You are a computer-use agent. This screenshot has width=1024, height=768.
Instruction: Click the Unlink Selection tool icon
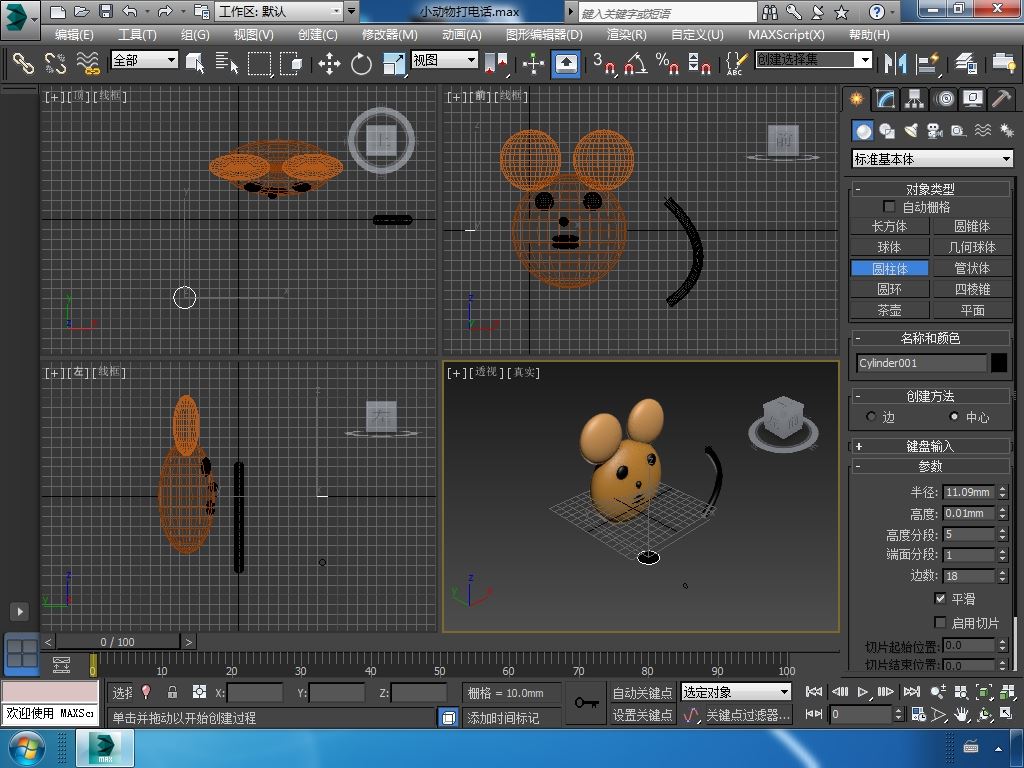tap(56, 63)
